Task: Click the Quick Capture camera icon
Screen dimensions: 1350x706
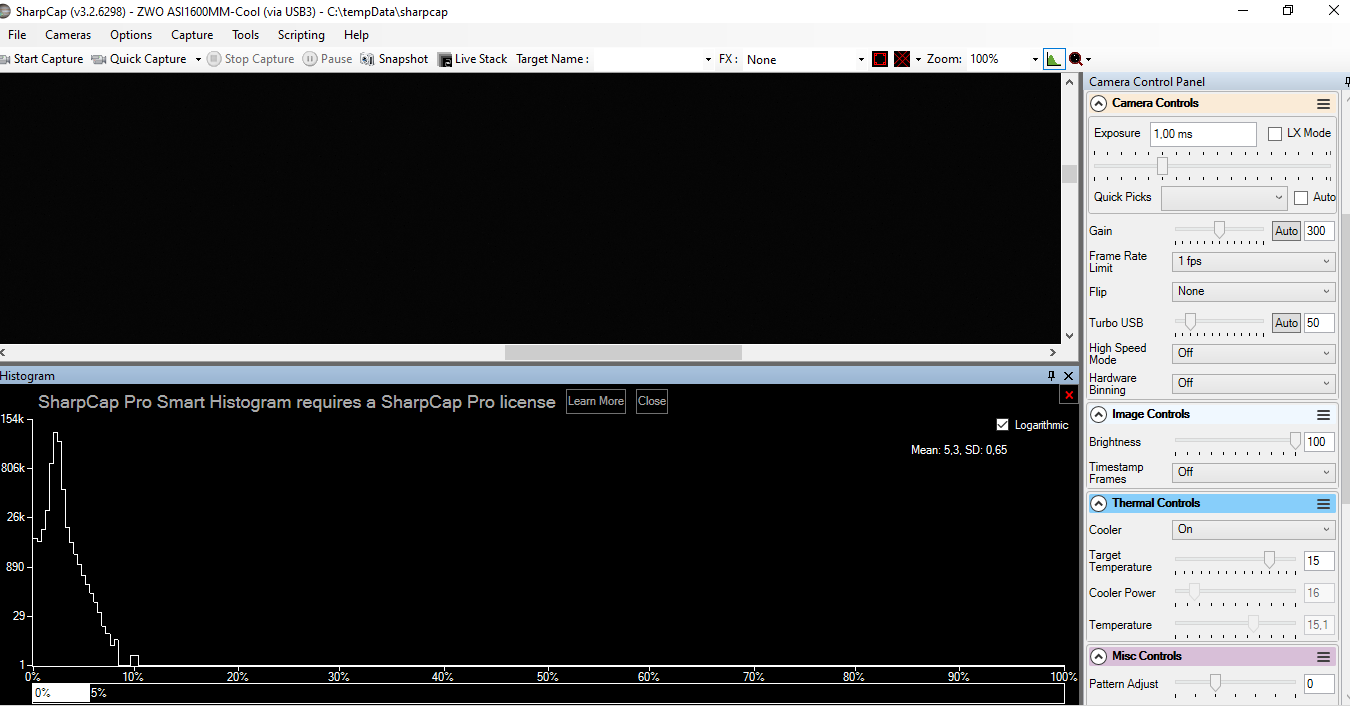Action: click(x=99, y=59)
